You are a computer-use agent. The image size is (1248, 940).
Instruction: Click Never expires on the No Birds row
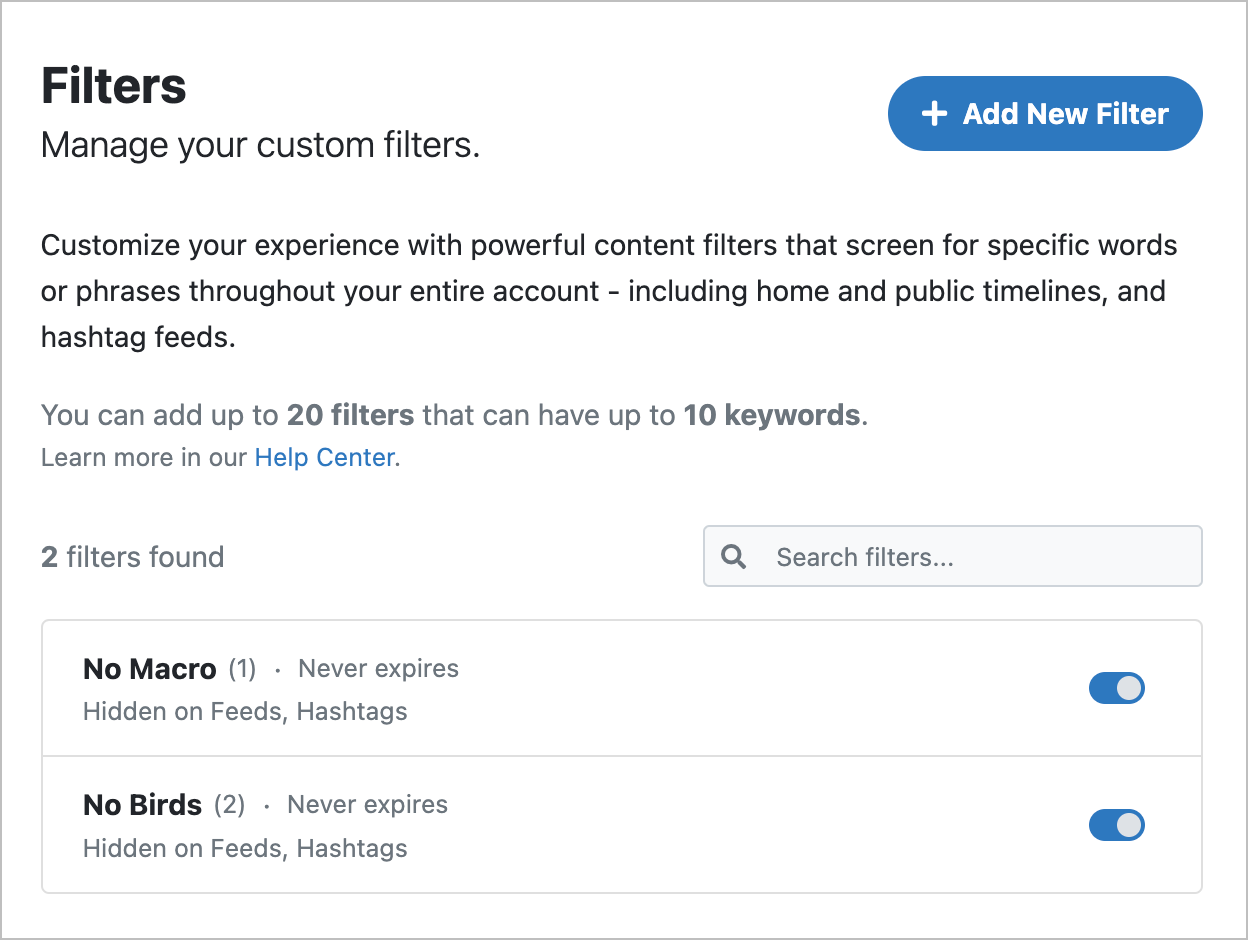pos(367,804)
